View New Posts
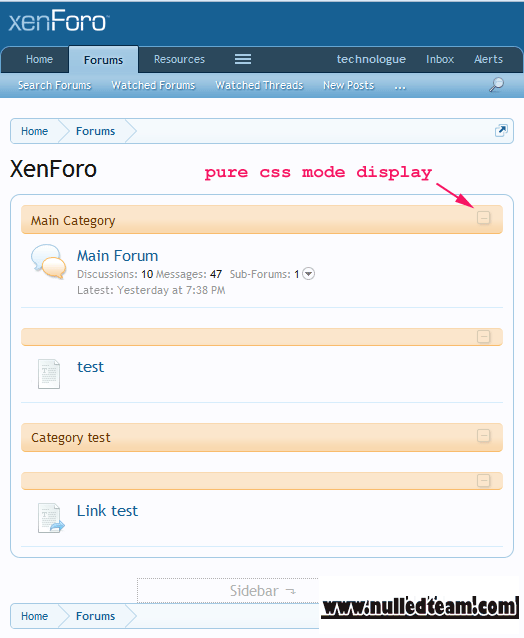 click(349, 85)
